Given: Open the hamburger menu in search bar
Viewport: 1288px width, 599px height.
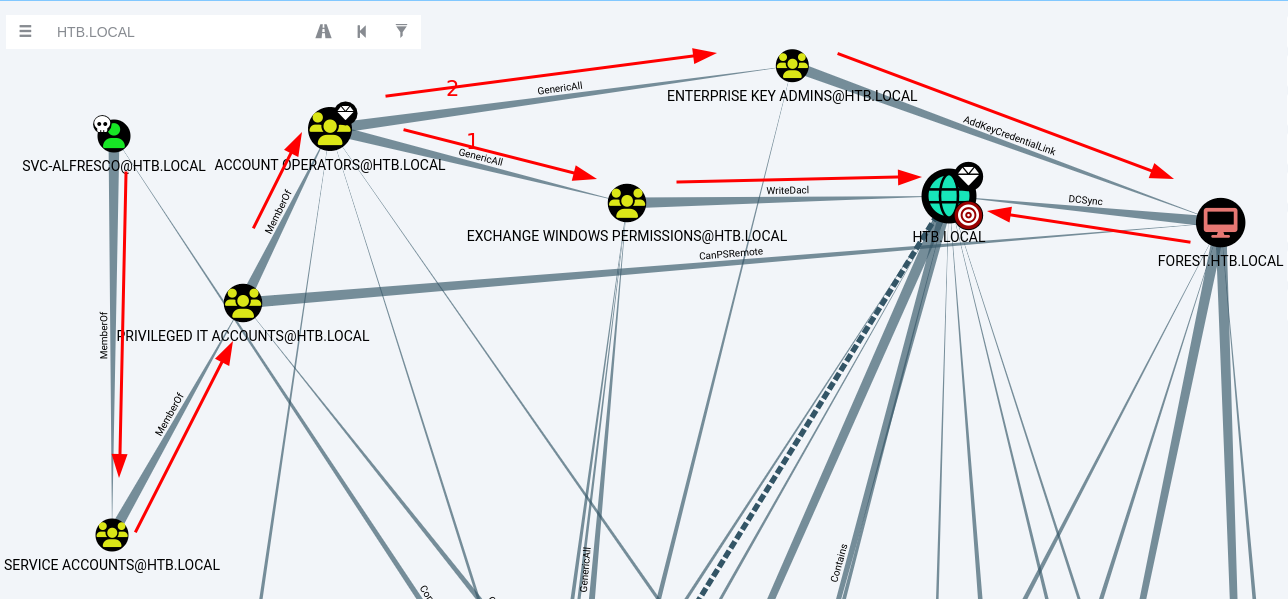Looking at the screenshot, I should (x=25, y=32).
